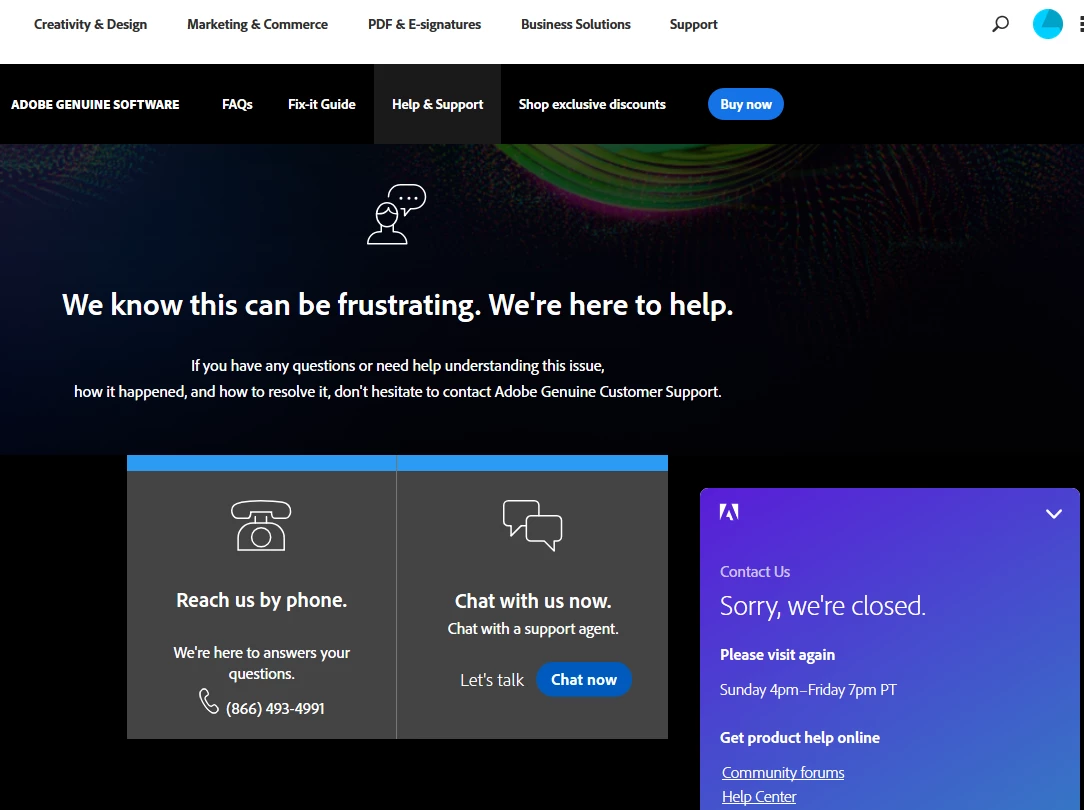Click the search magnifier icon
Image resolution: width=1084 pixels, height=810 pixels.
coord(1000,24)
